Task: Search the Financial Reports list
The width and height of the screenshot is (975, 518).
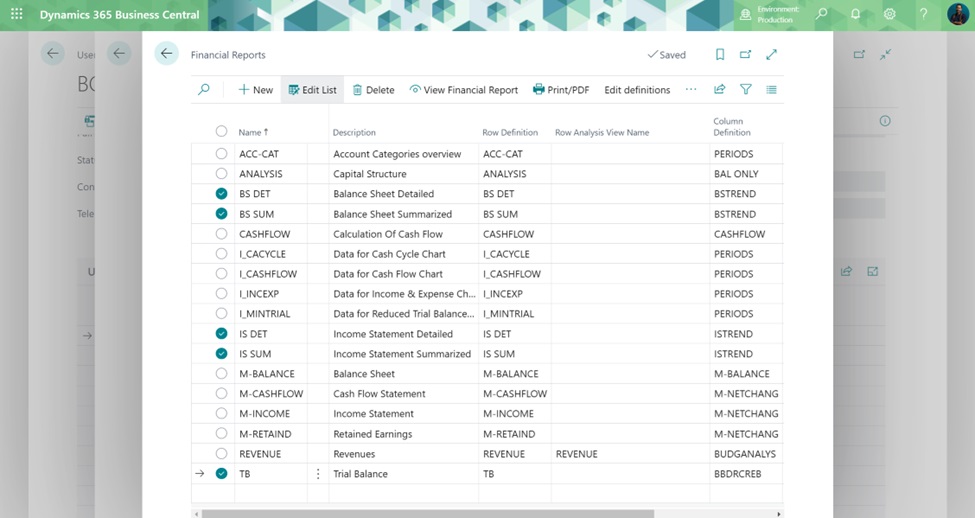Action: click(x=204, y=90)
